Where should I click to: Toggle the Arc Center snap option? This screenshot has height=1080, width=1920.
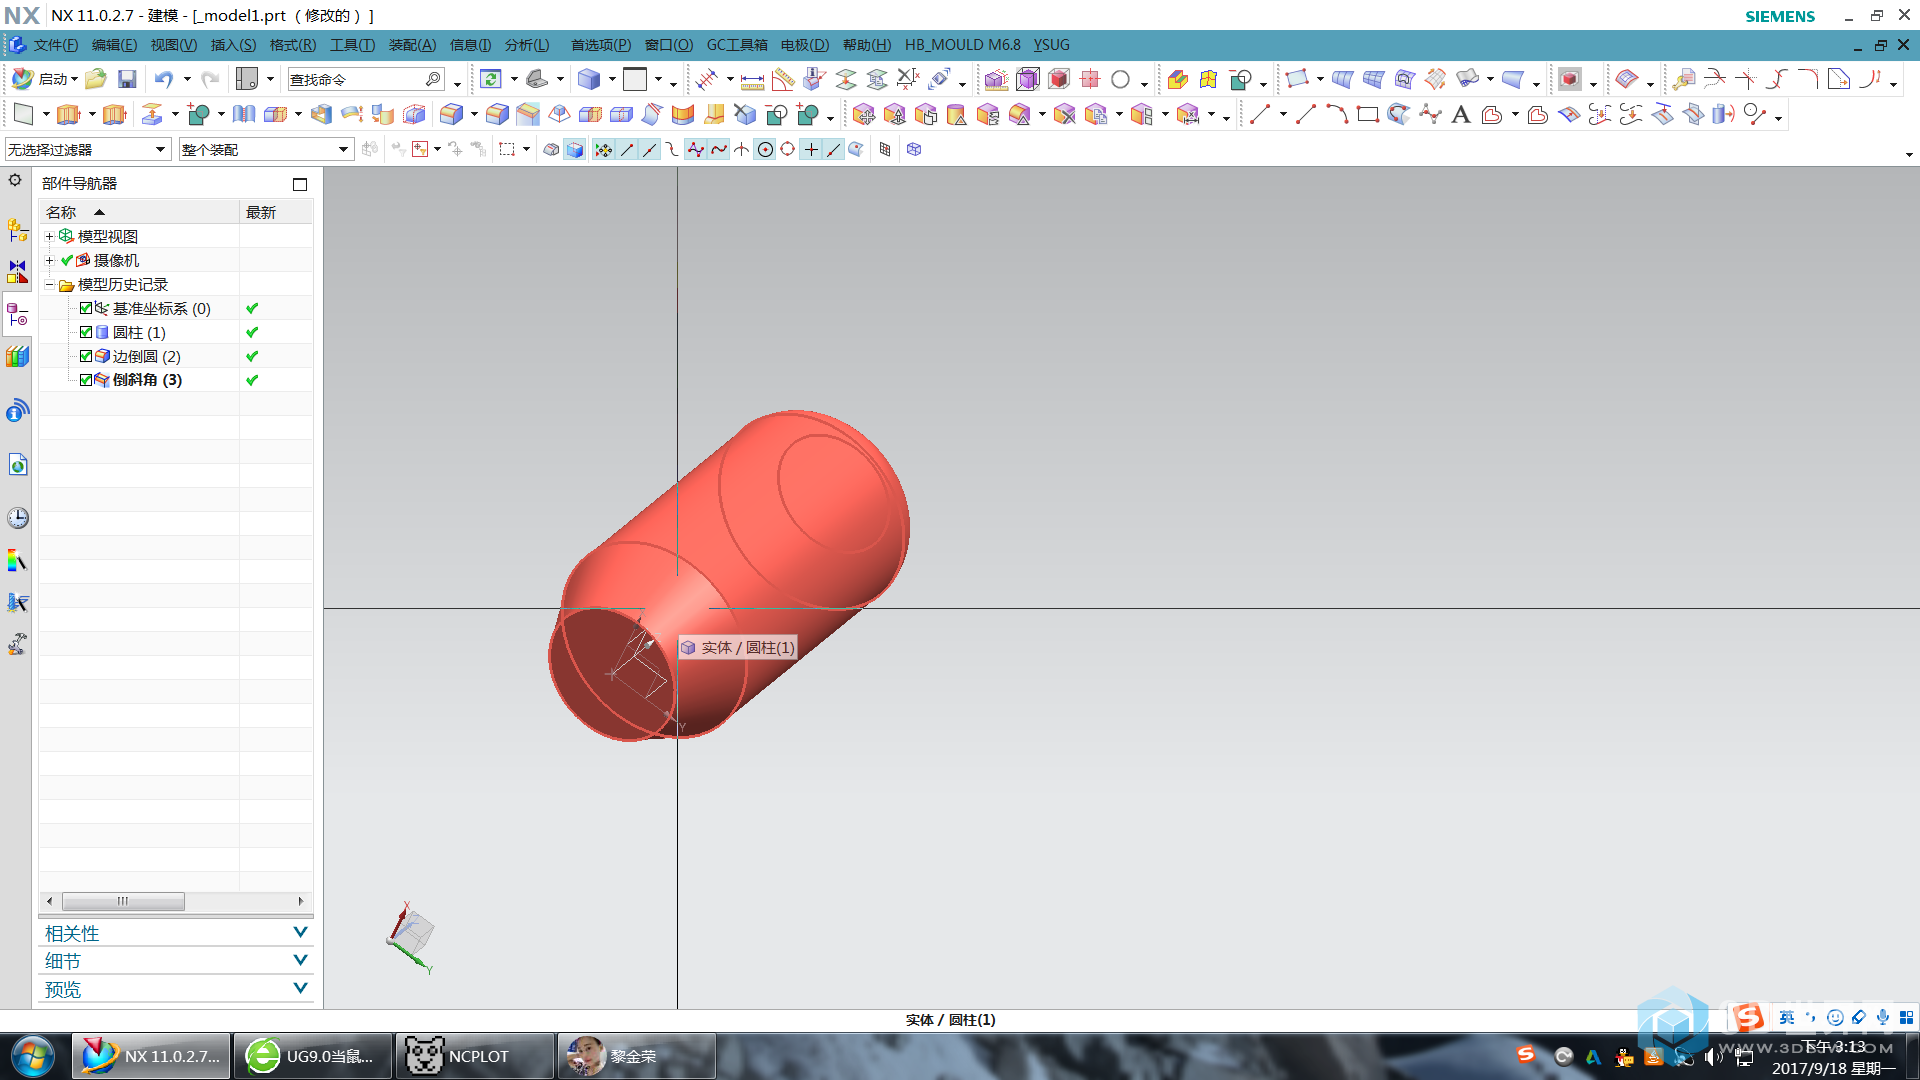[765, 150]
